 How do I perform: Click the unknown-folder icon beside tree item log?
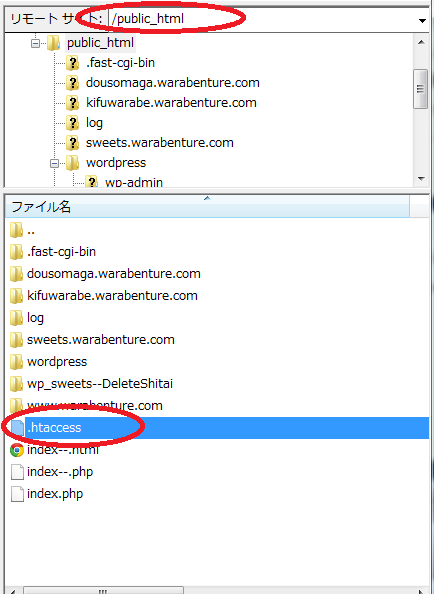point(72,123)
